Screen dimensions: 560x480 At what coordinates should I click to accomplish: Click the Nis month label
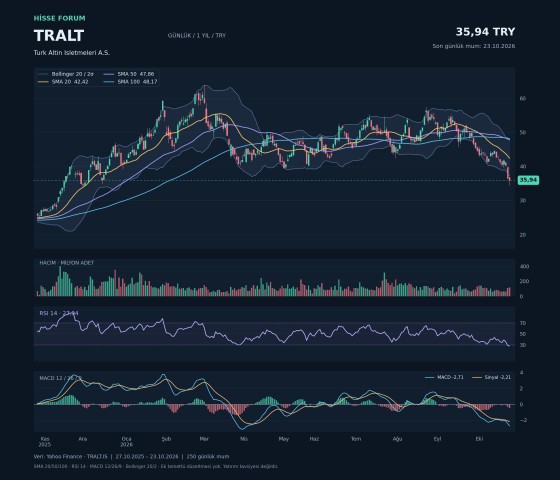pyautogui.click(x=244, y=439)
